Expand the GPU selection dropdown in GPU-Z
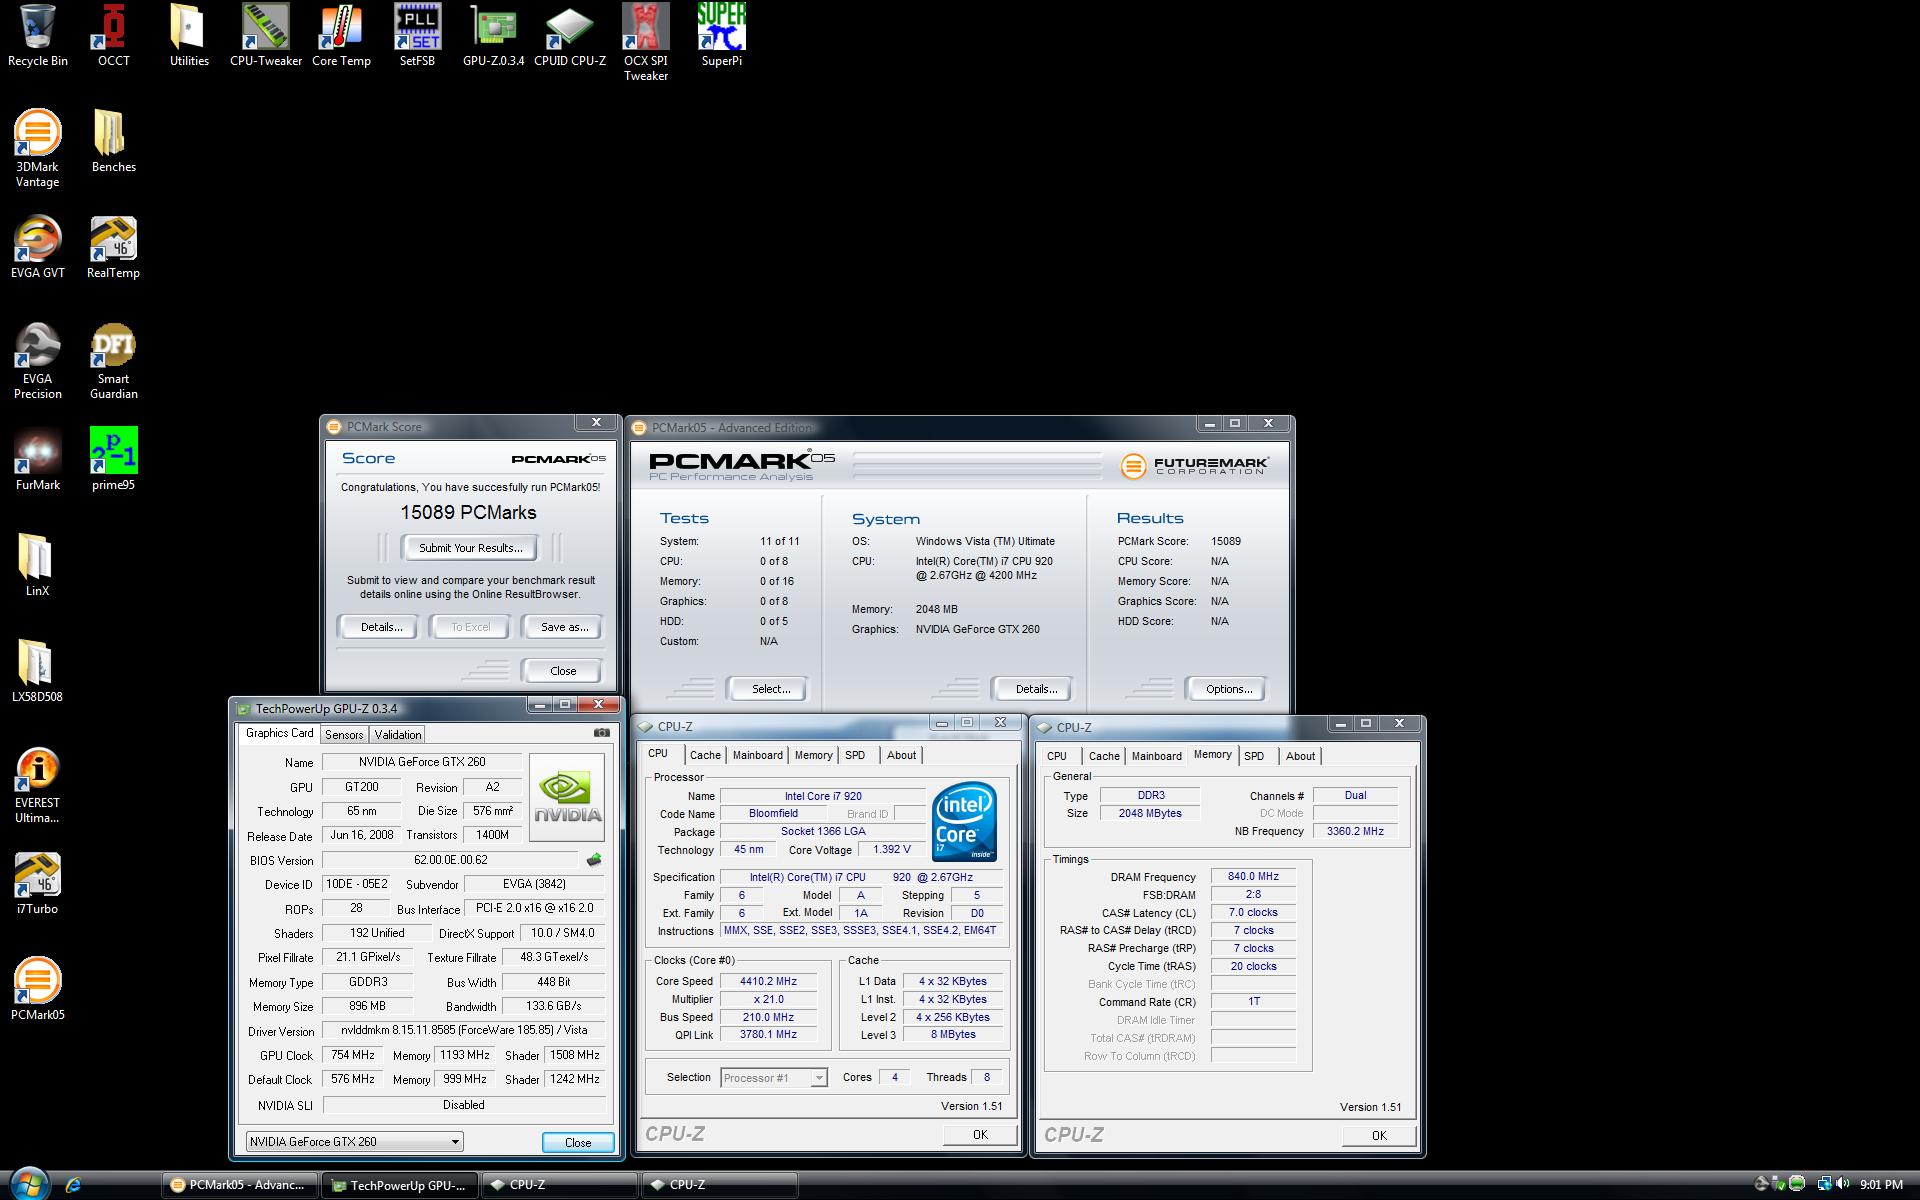The height and width of the screenshot is (1200, 1920). (x=454, y=1142)
